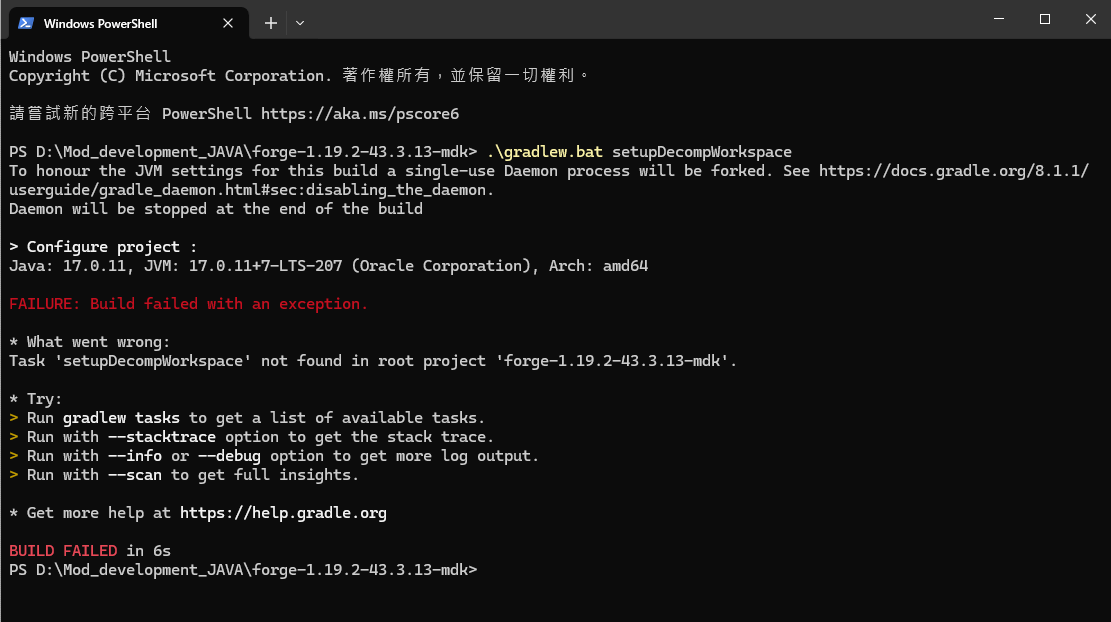Click the maximize window button
Viewport: 1111px width, 622px height.
(x=1044, y=18)
